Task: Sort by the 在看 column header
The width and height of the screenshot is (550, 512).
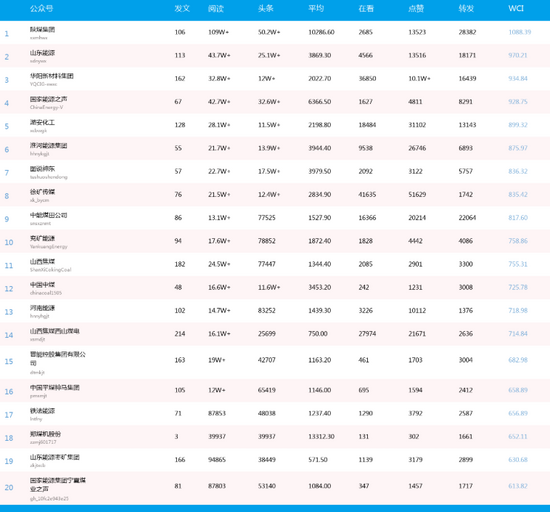Action: click(x=366, y=9)
